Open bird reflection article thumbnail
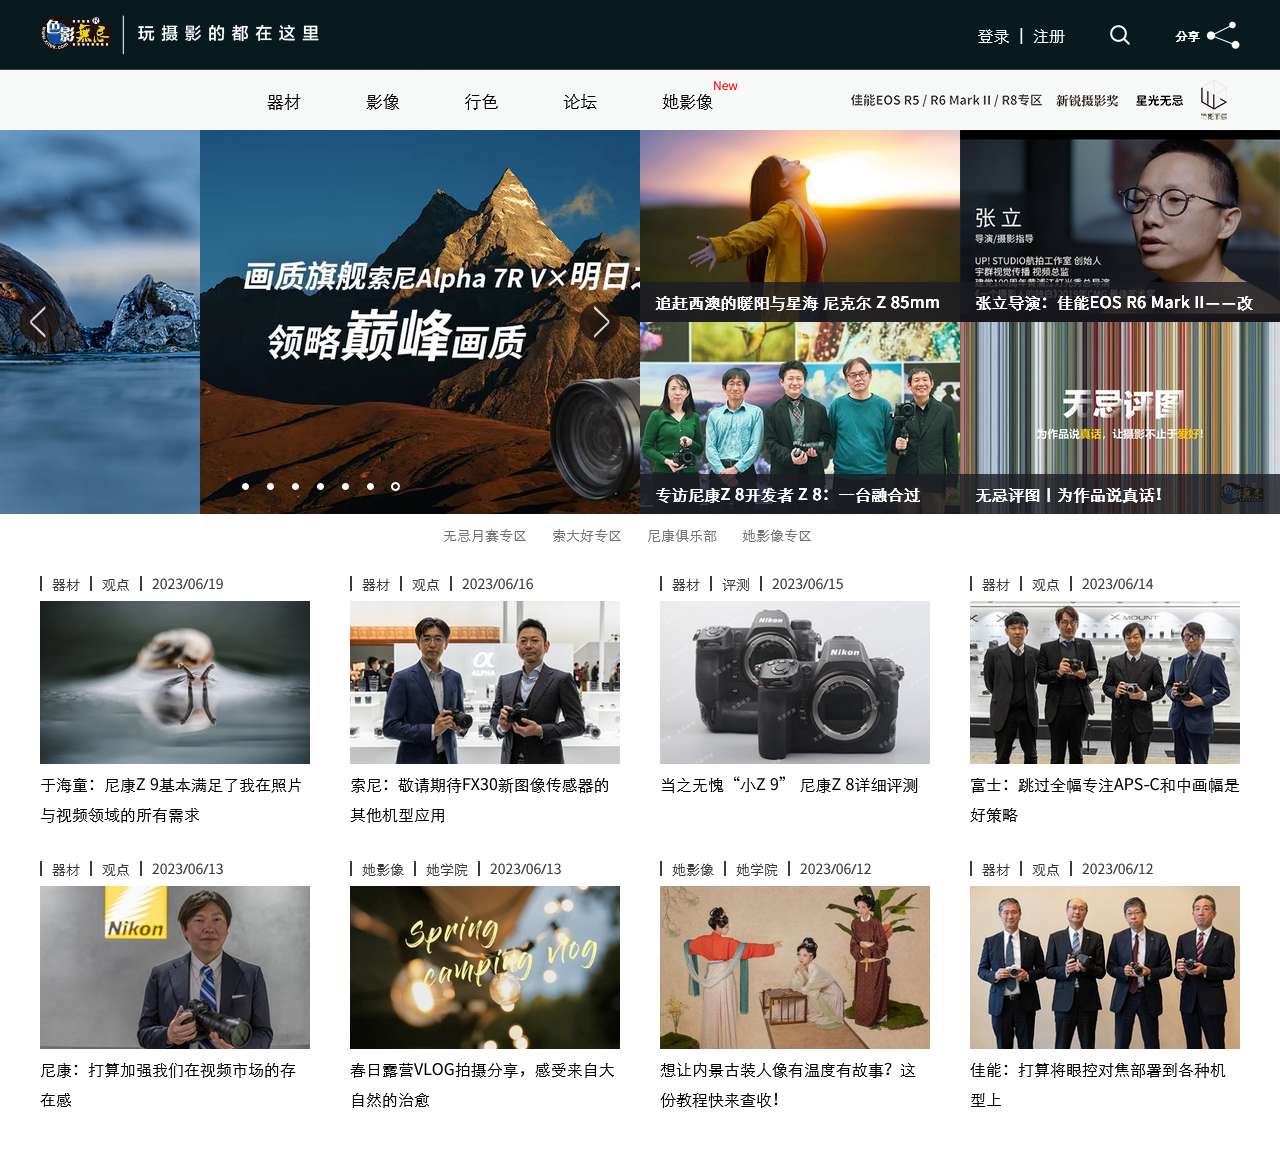1280x1167 pixels. click(x=175, y=682)
